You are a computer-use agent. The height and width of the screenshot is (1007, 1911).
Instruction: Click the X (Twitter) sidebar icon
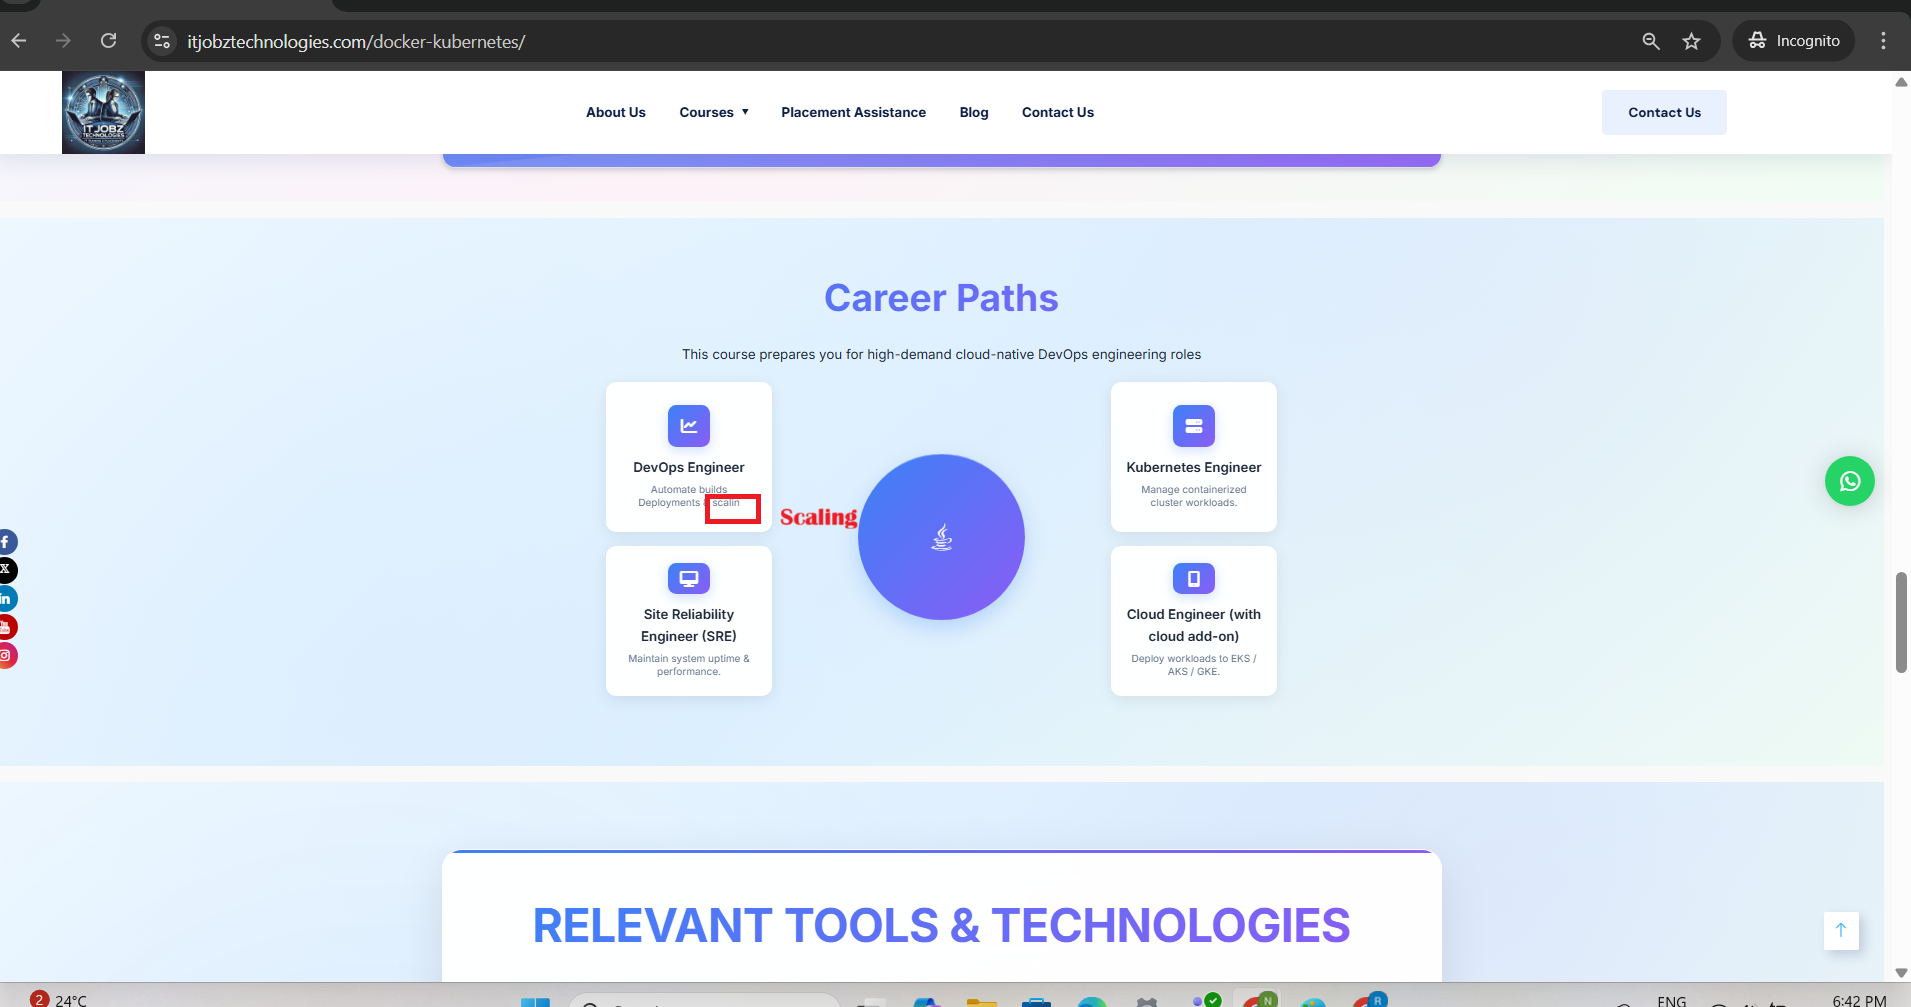[6, 570]
